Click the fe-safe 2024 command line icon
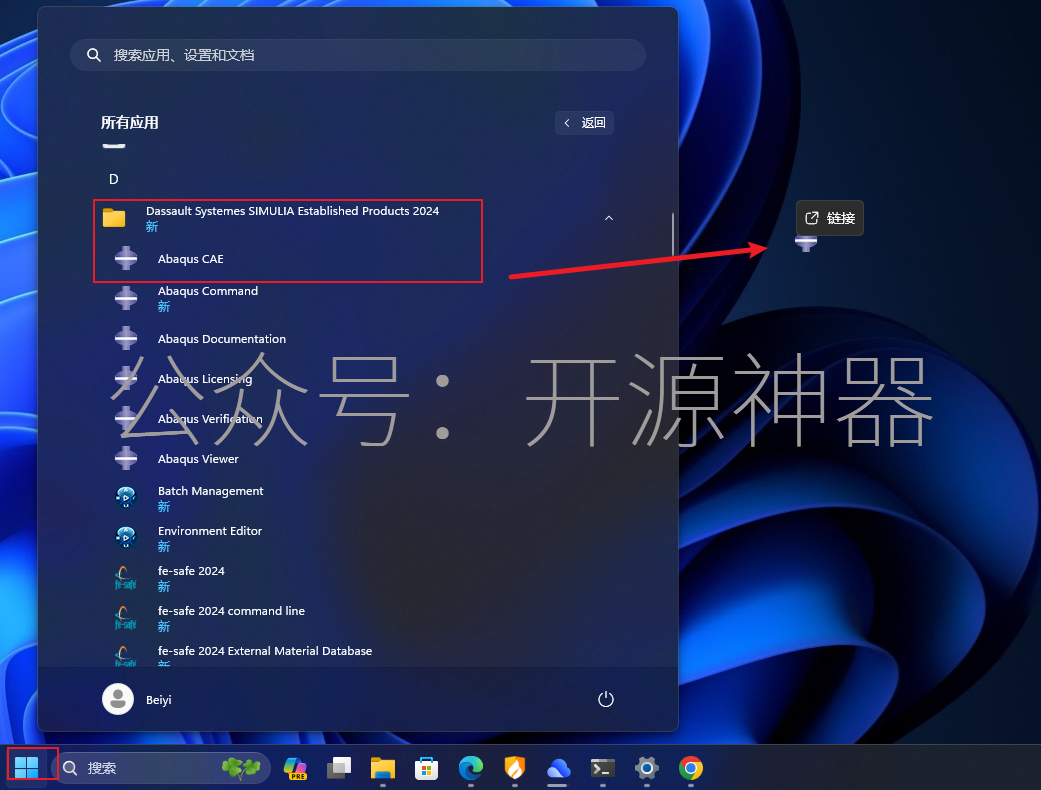 click(x=125, y=617)
